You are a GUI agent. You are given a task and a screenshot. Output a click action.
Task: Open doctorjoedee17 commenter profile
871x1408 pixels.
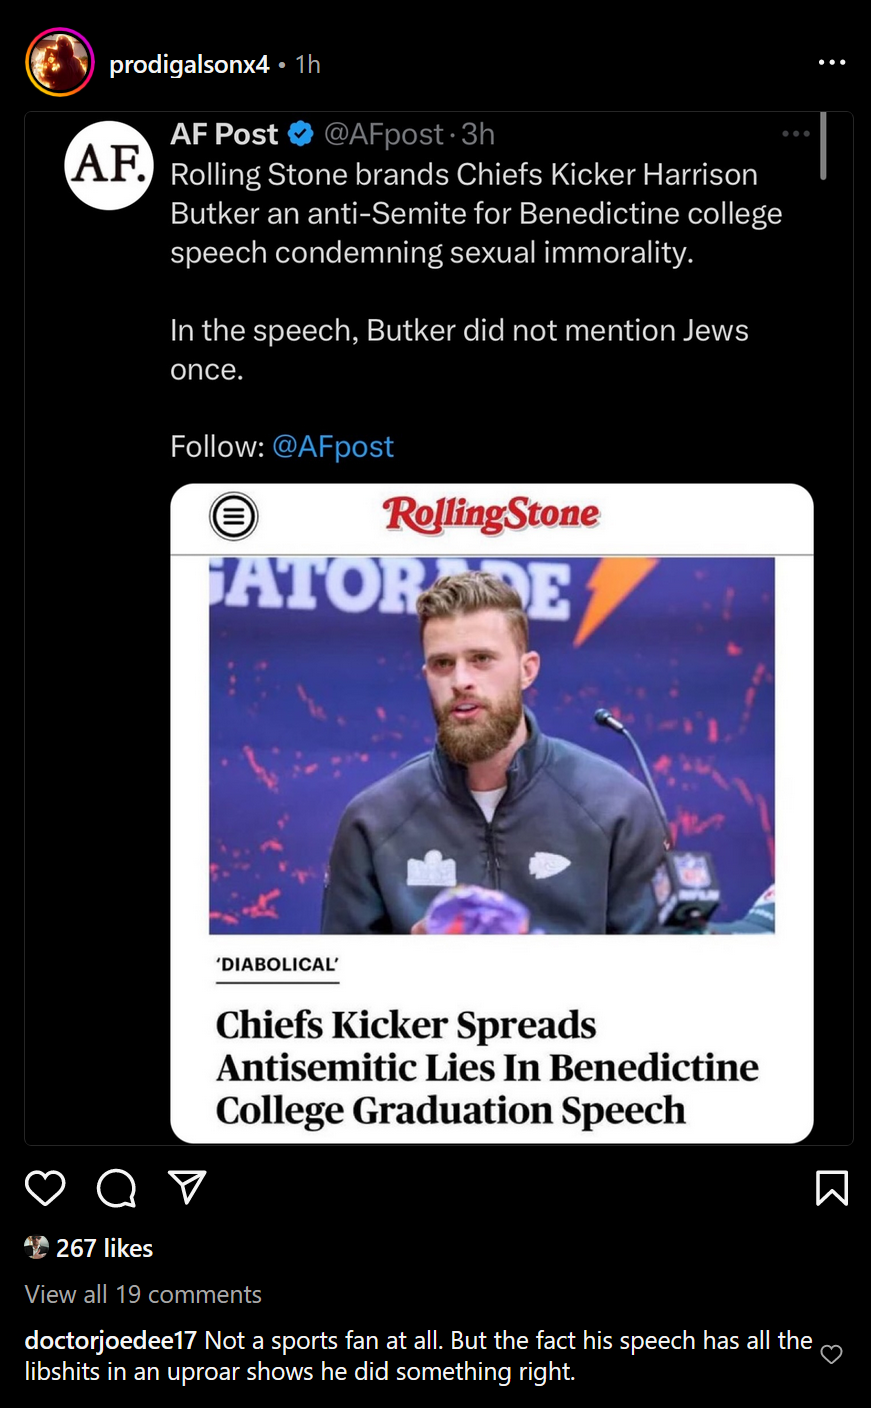click(x=110, y=1340)
